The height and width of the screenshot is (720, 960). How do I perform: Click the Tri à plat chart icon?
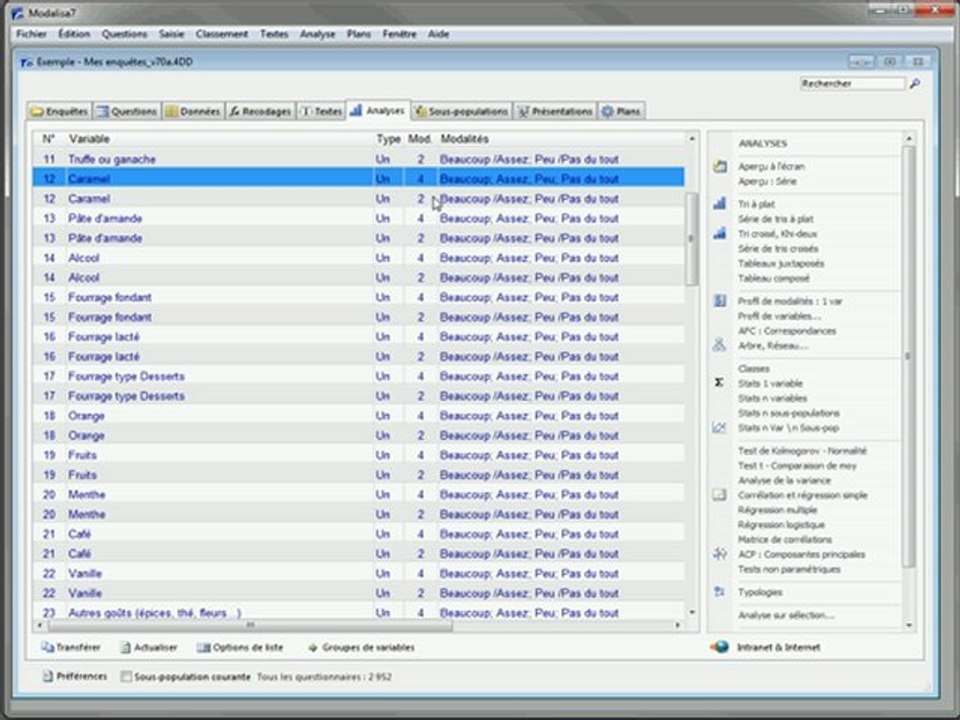coord(719,203)
